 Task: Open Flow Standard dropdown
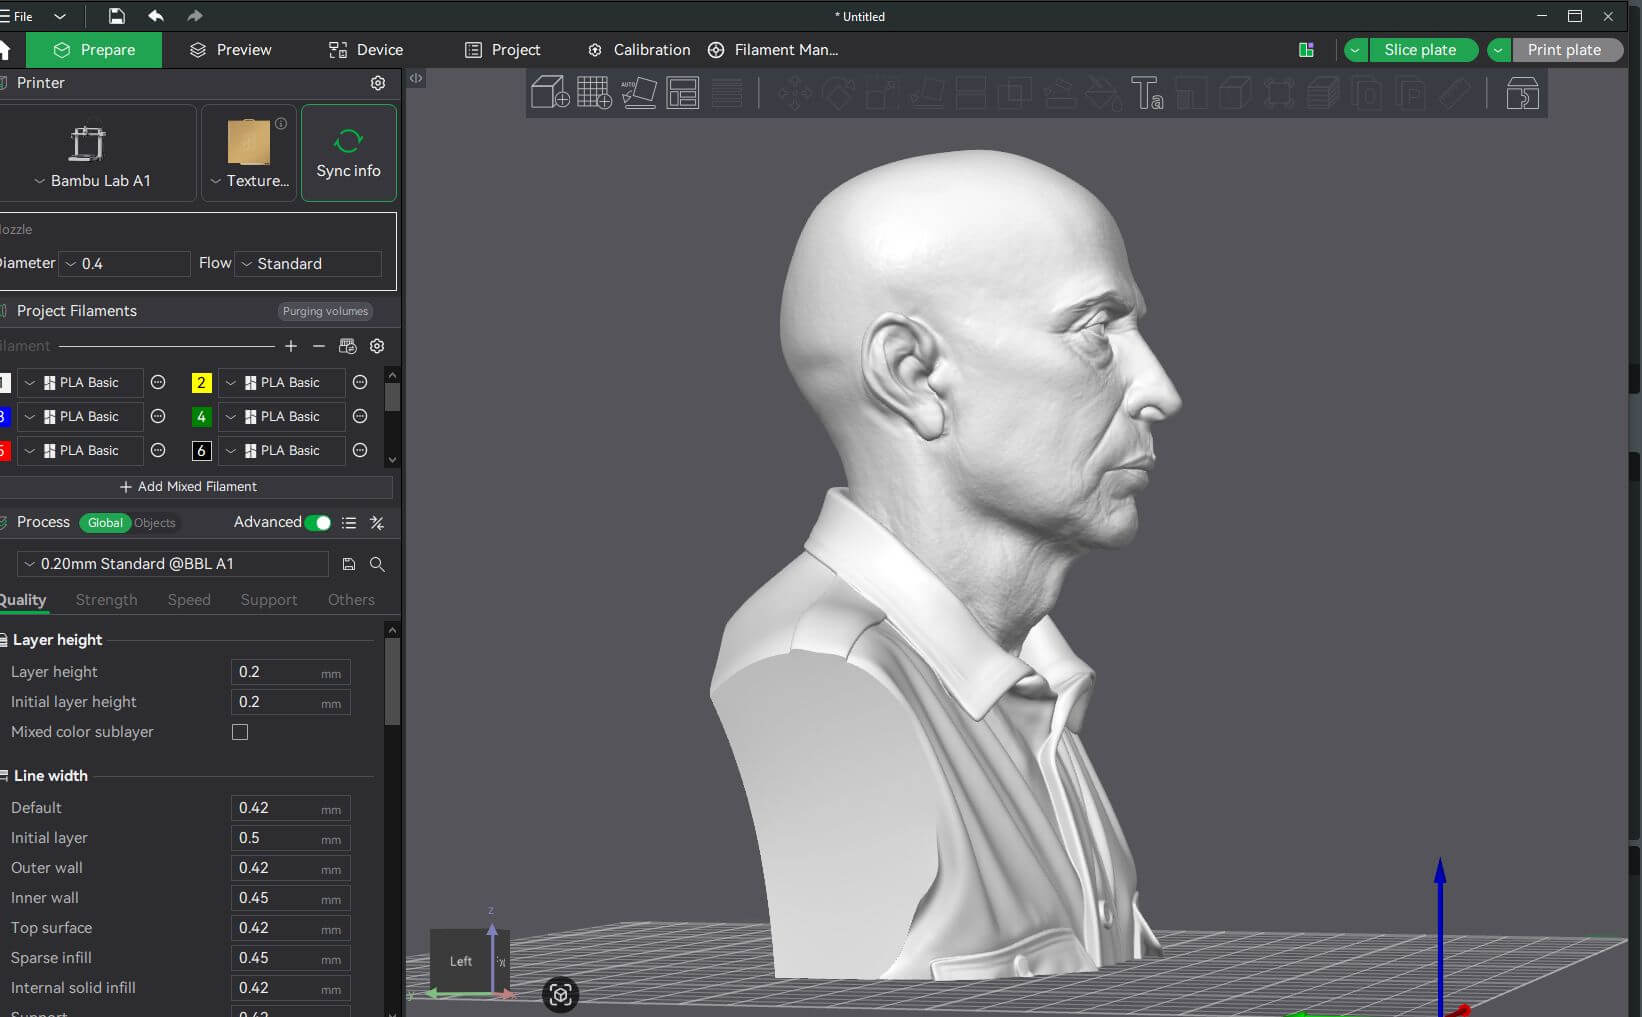click(x=308, y=263)
